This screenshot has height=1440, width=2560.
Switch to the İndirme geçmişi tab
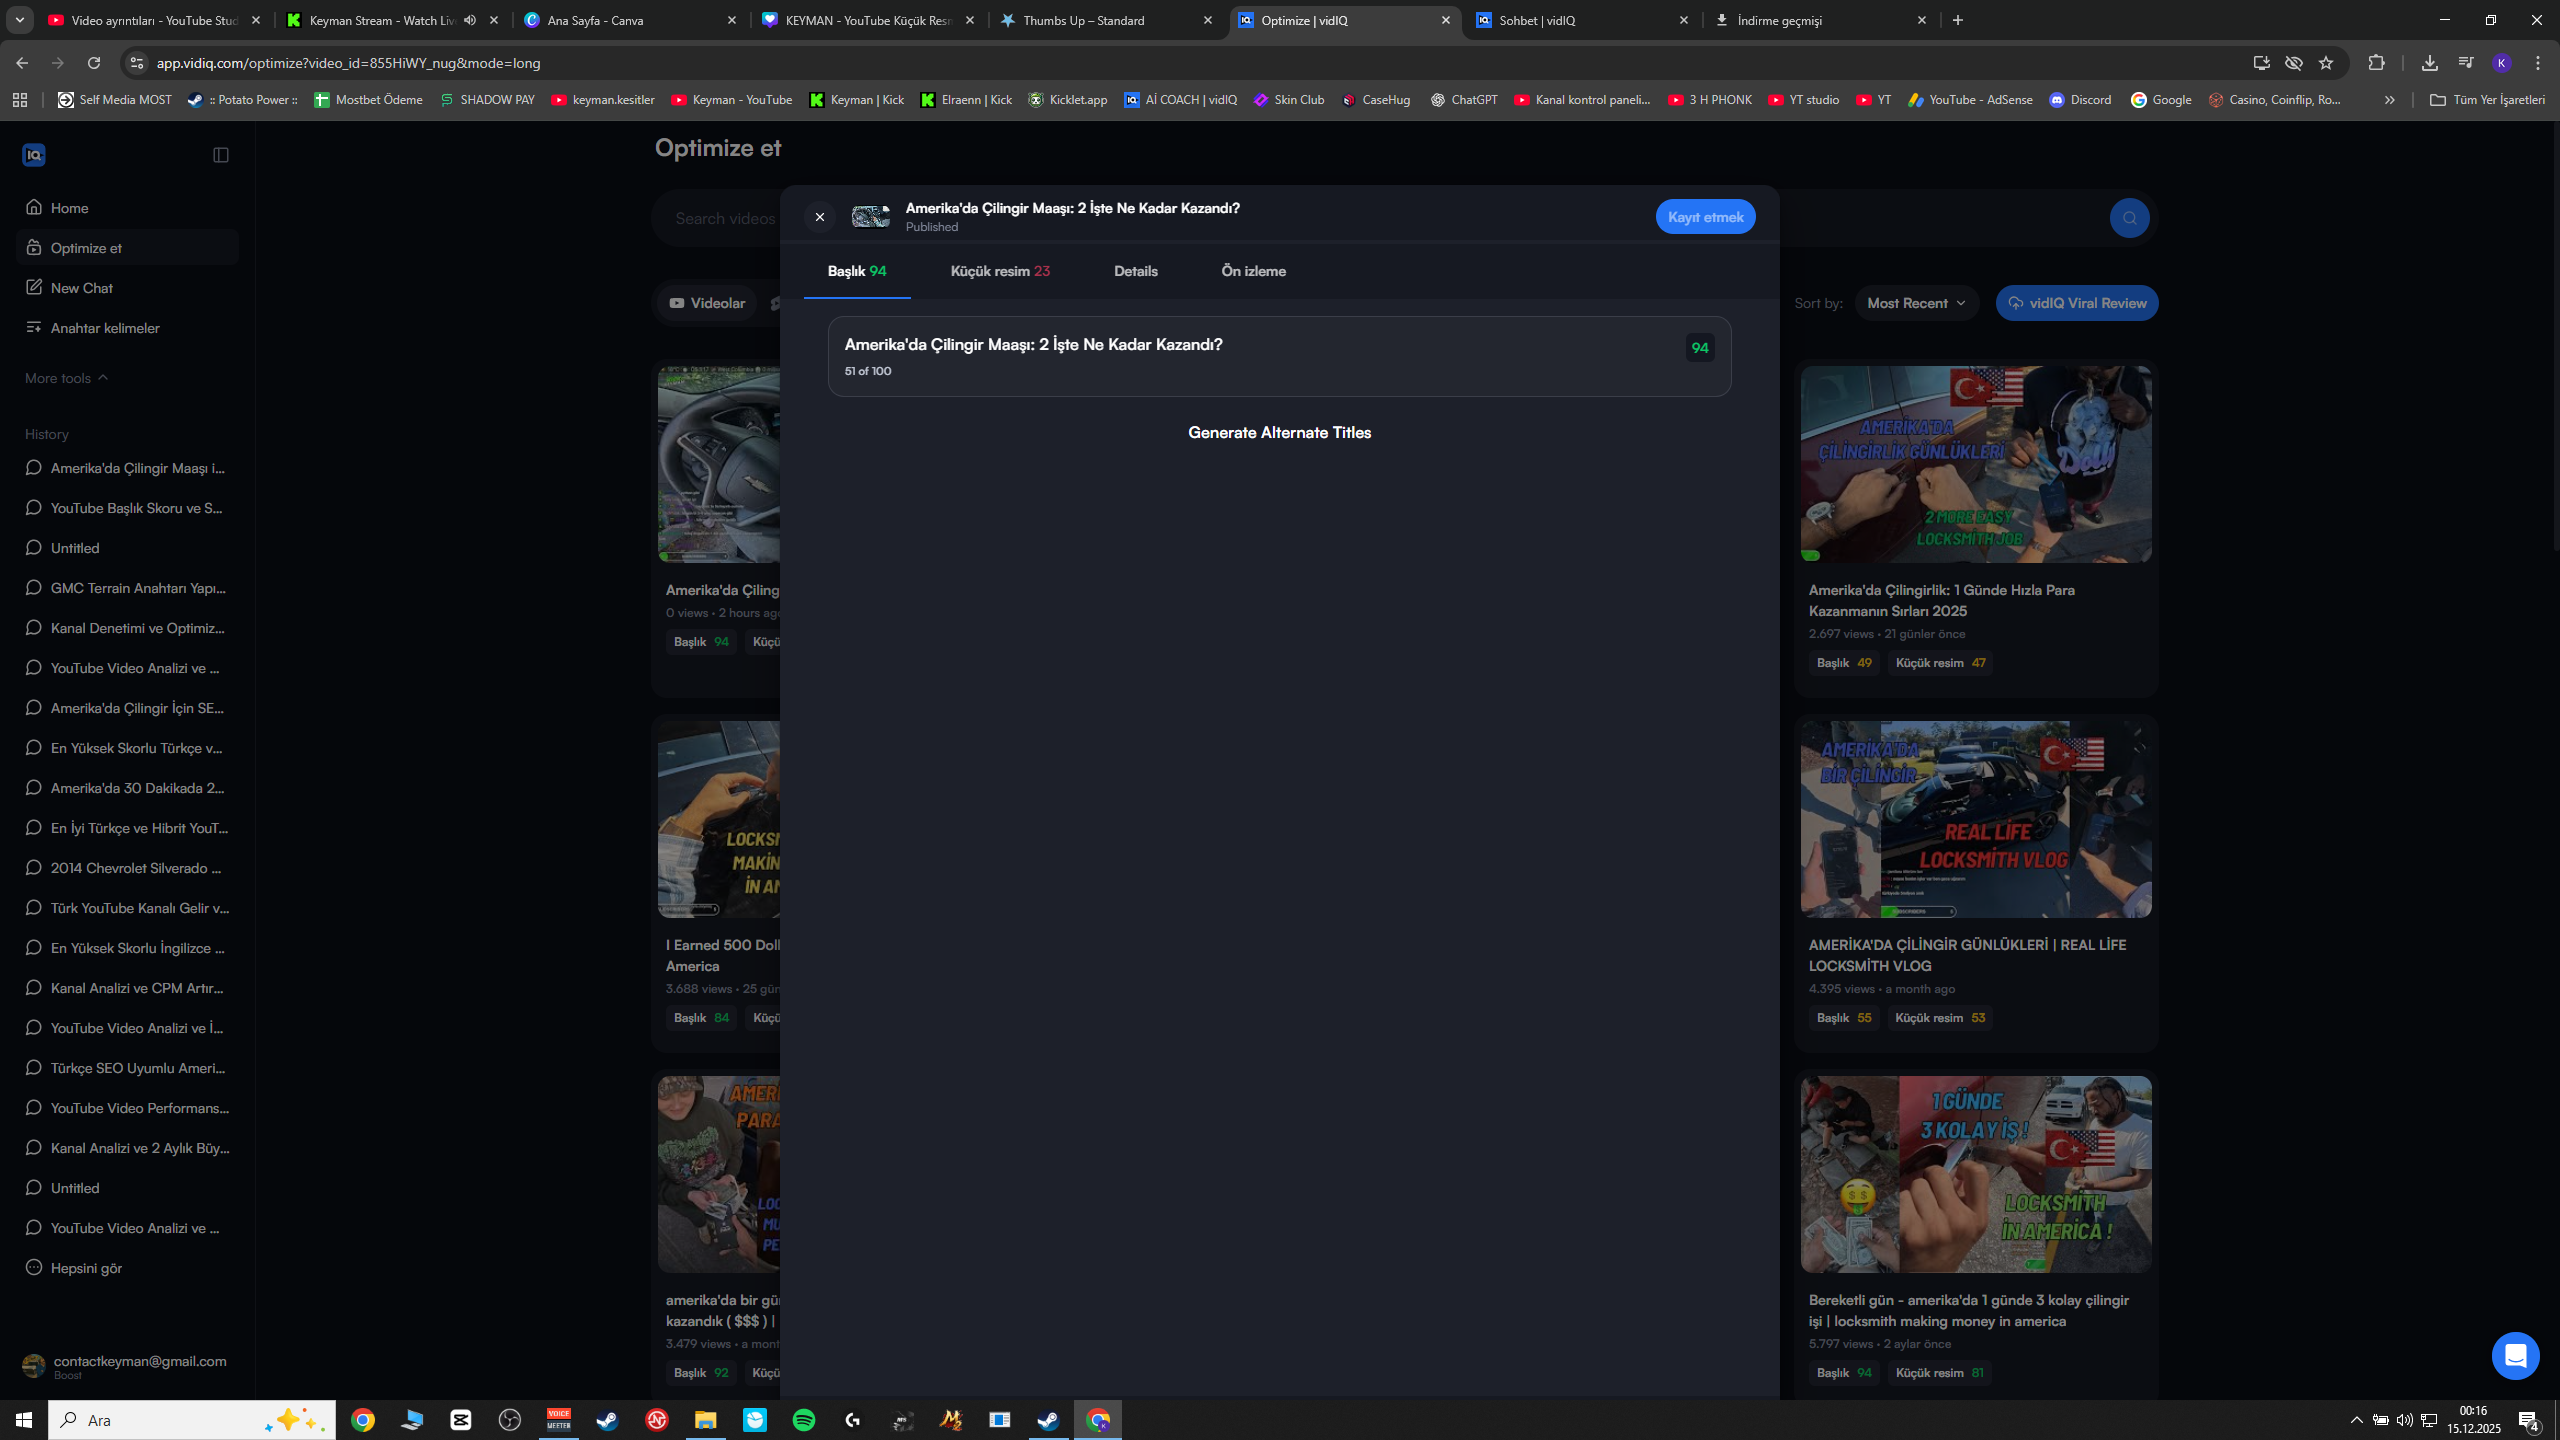(1820, 20)
